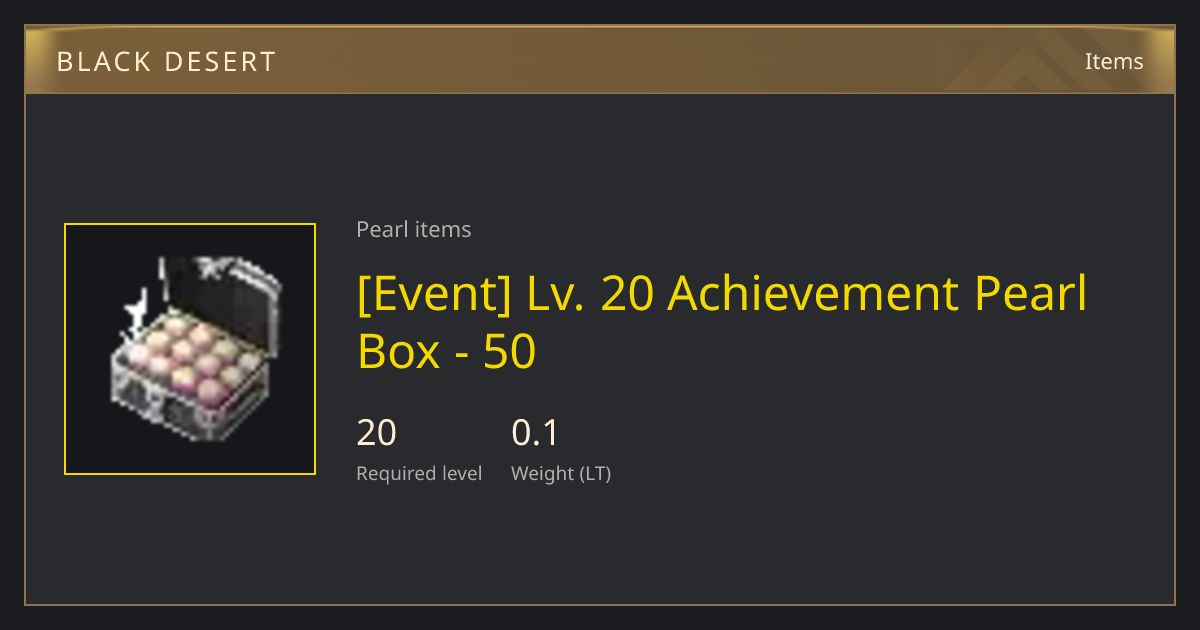The image size is (1200, 630).
Task: Select the required level value 20
Action: pos(377,433)
